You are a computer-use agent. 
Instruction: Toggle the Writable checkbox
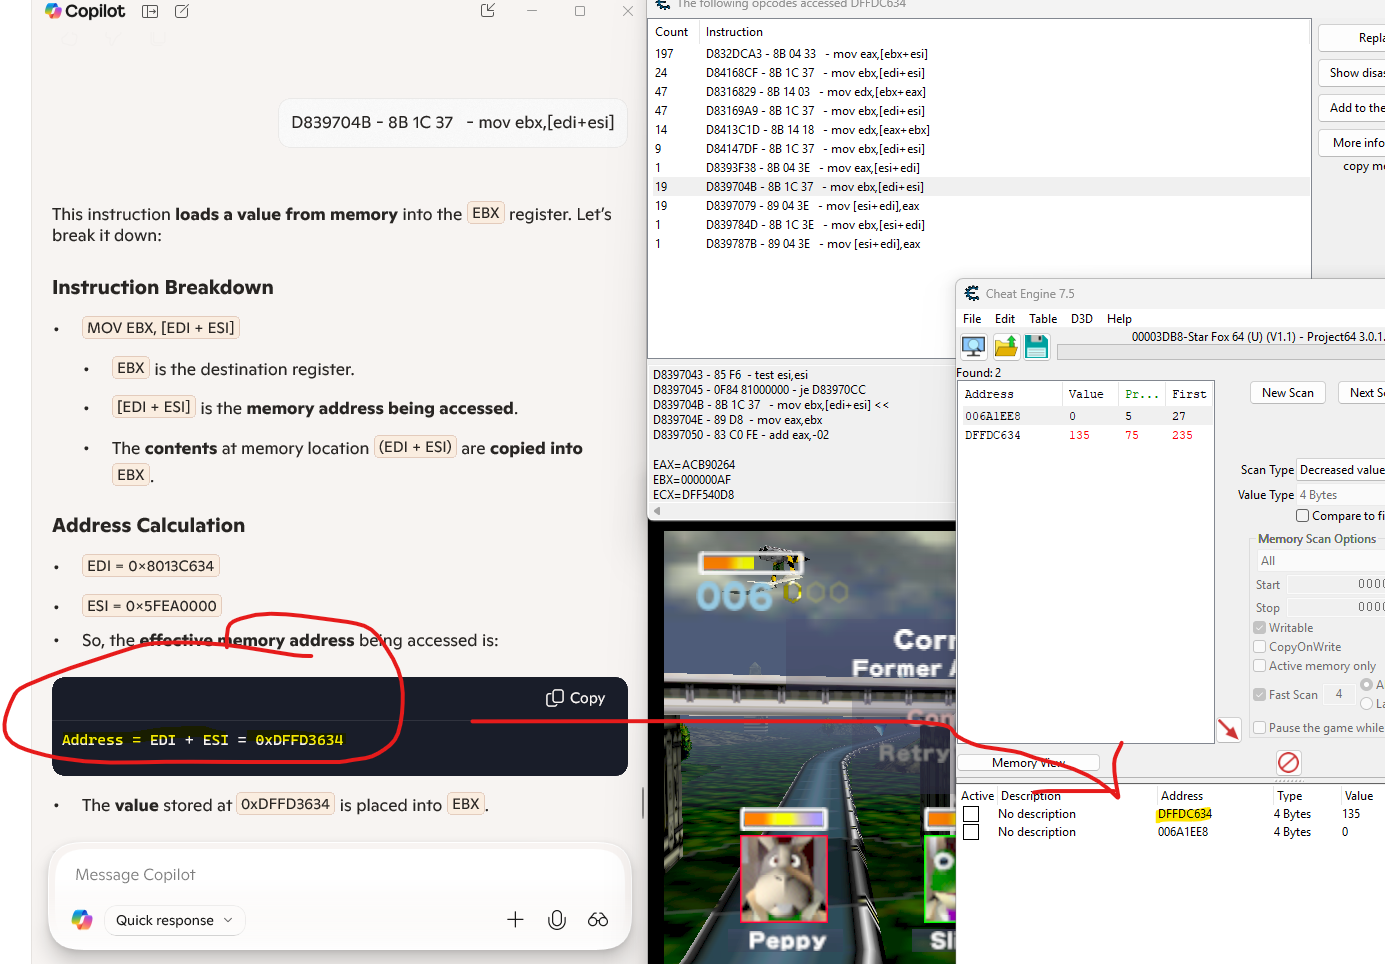pyautogui.click(x=1259, y=628)
